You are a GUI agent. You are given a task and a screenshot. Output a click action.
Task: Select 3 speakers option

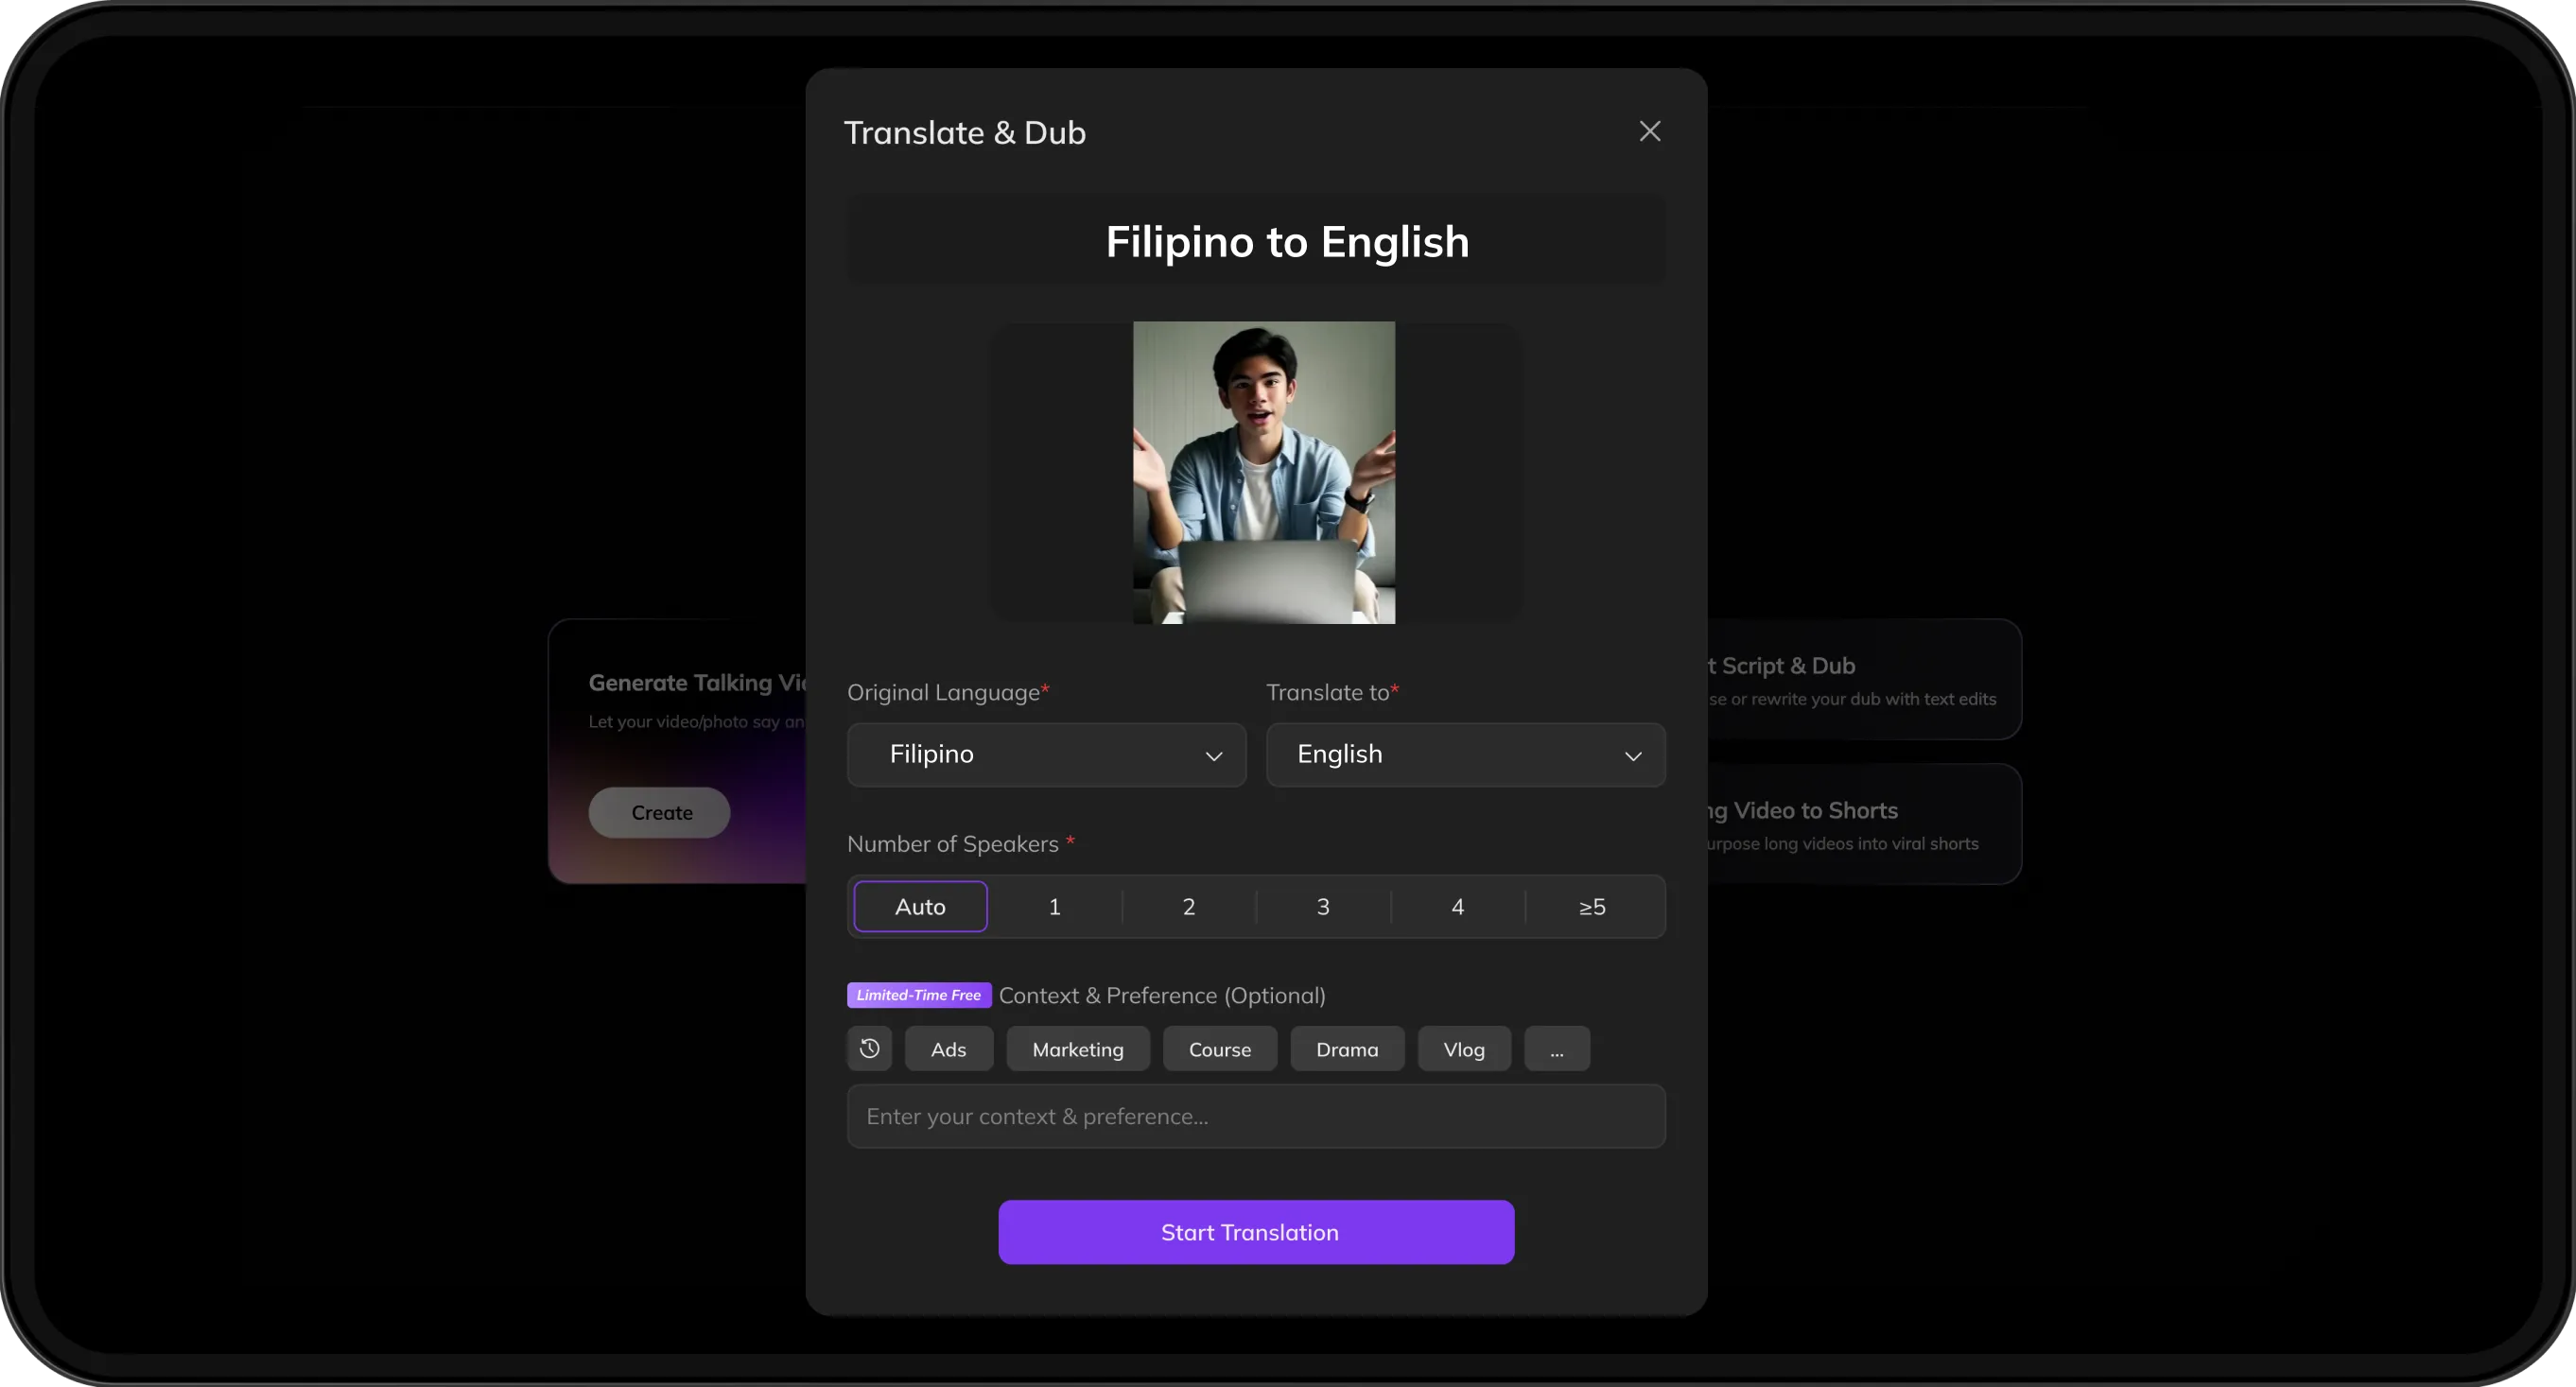tap(1322, 906)
